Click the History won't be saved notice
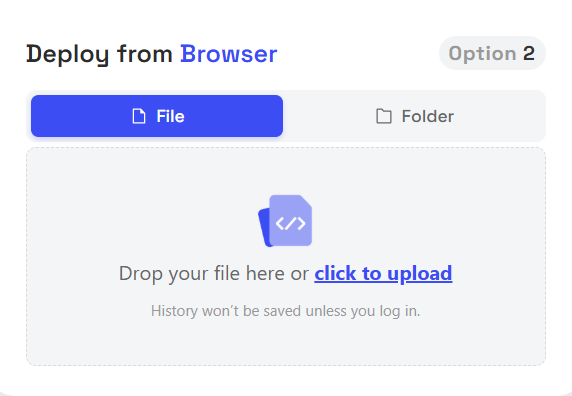 click(286, 311)
